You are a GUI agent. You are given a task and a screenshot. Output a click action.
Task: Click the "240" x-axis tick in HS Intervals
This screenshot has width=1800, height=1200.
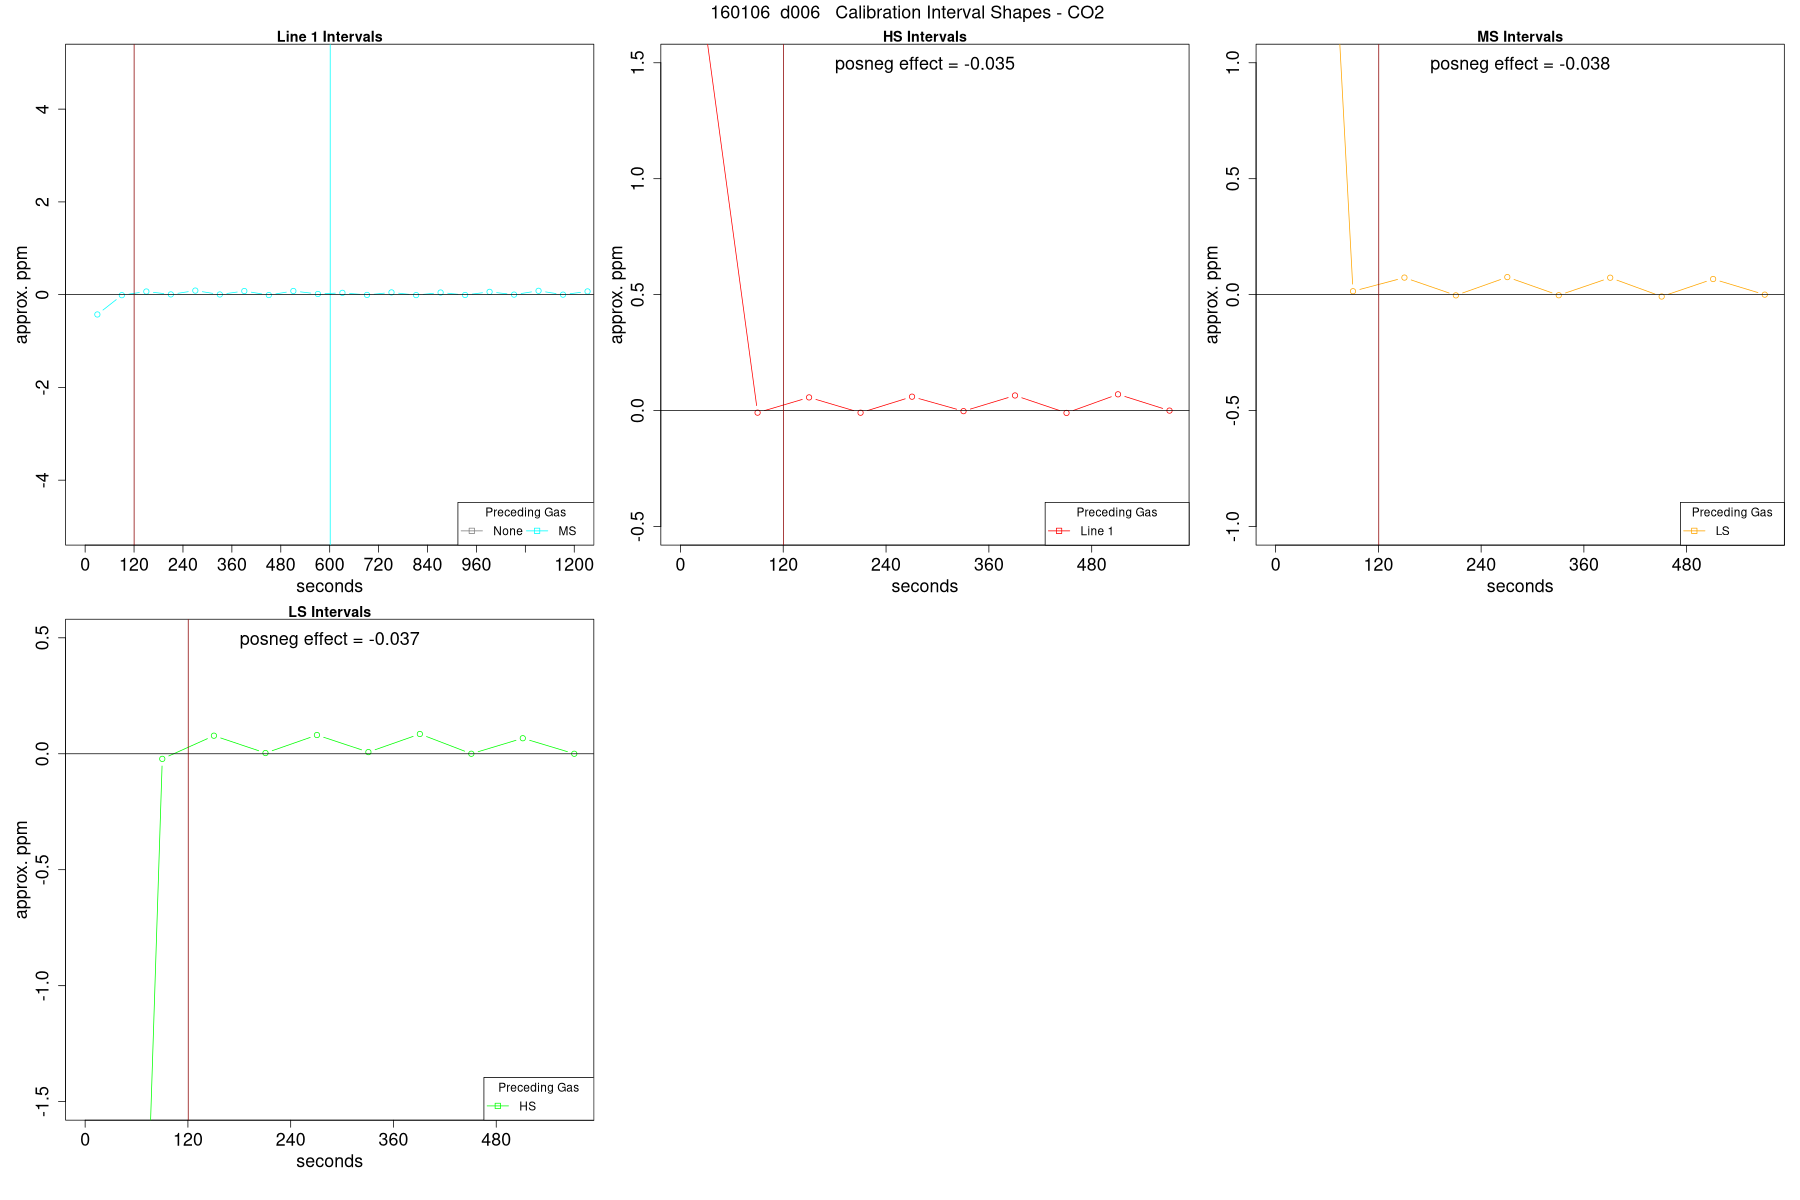click(885, 565)
